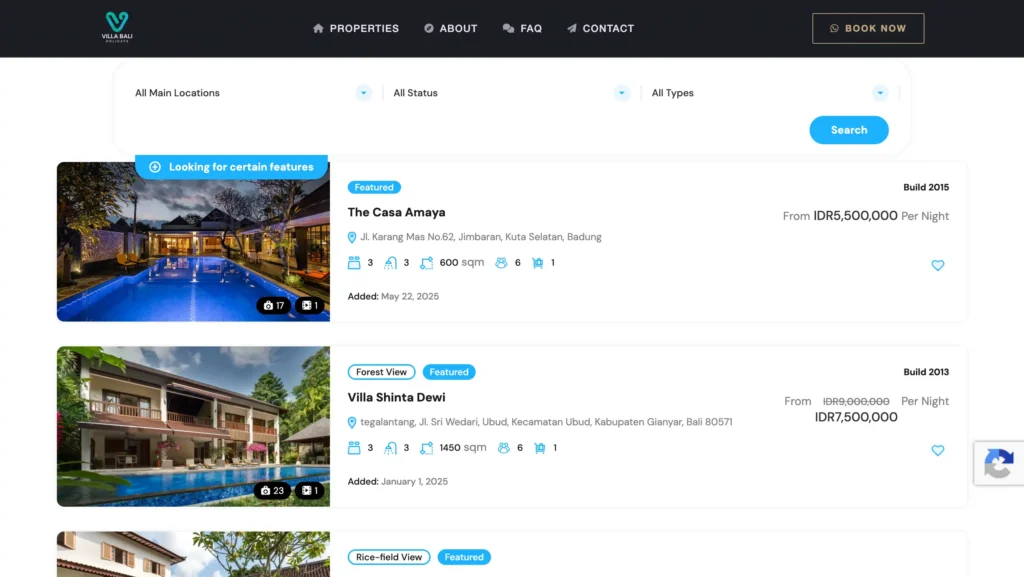Open video badge on Villa Shinta Dewi image
The width and height of the screenshot is (1024, 577).
click(x=310, y=490)
